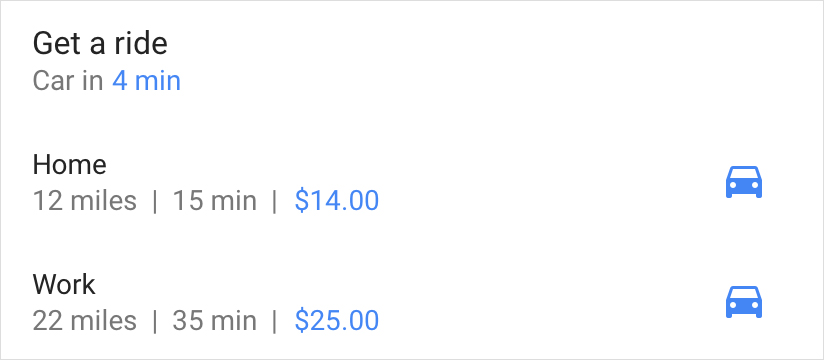The width and height of the screenshot is (824, 360).
Task: Click the 15 min duration for Home
Action: pos(214,201)
